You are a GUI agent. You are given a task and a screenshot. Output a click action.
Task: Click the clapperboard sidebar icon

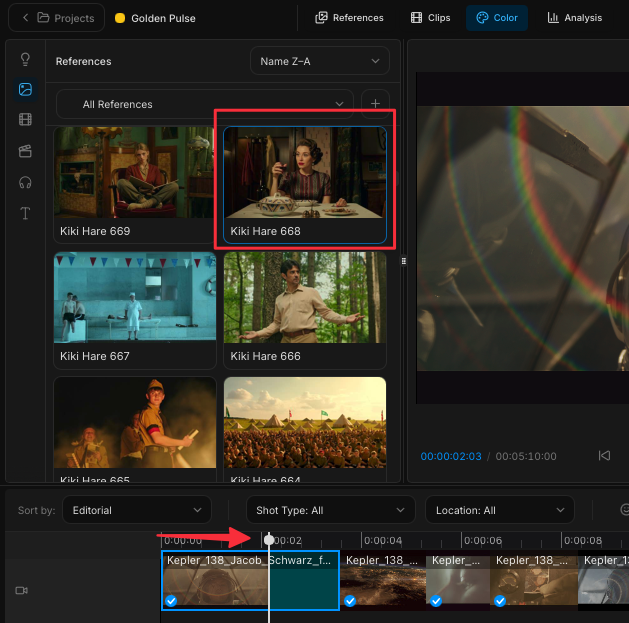[25, 151]
